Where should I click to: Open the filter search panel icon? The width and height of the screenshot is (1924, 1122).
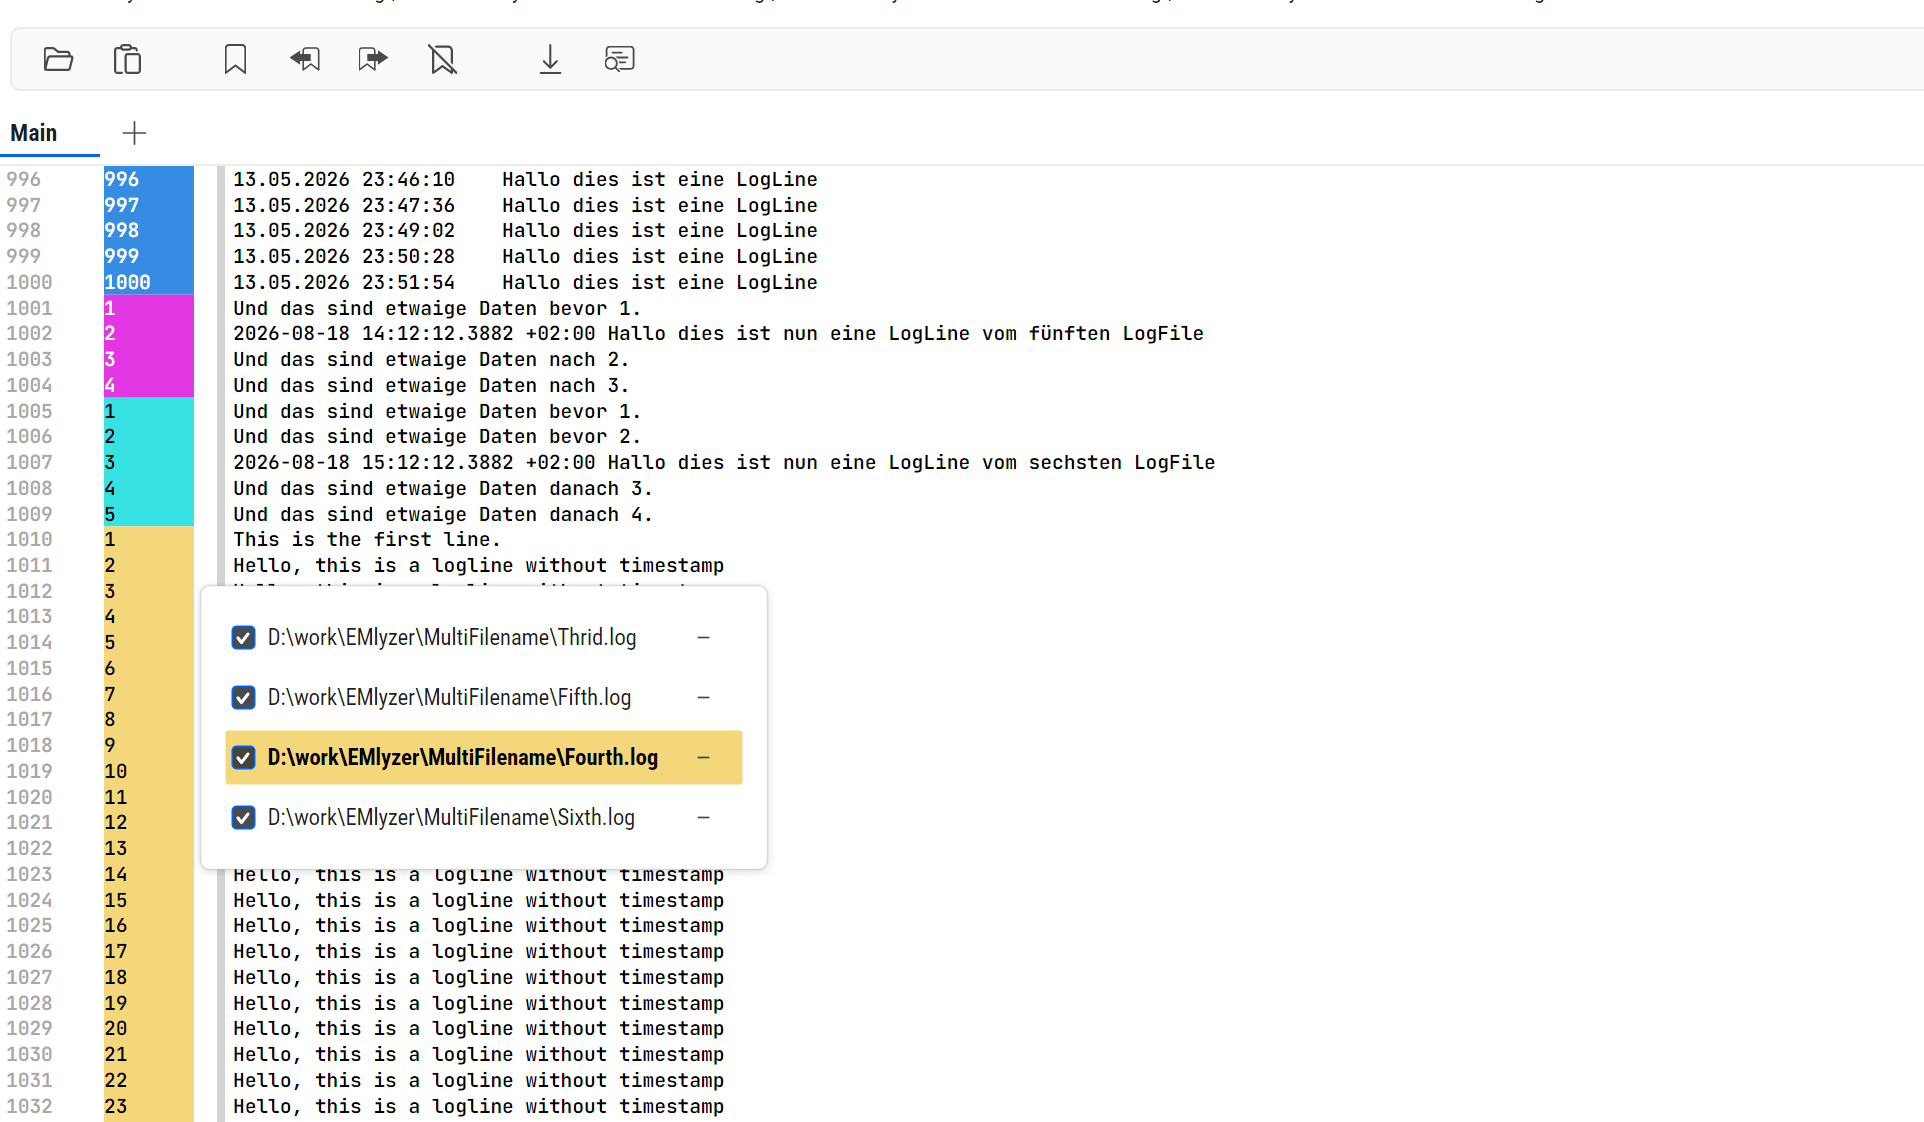620,60
